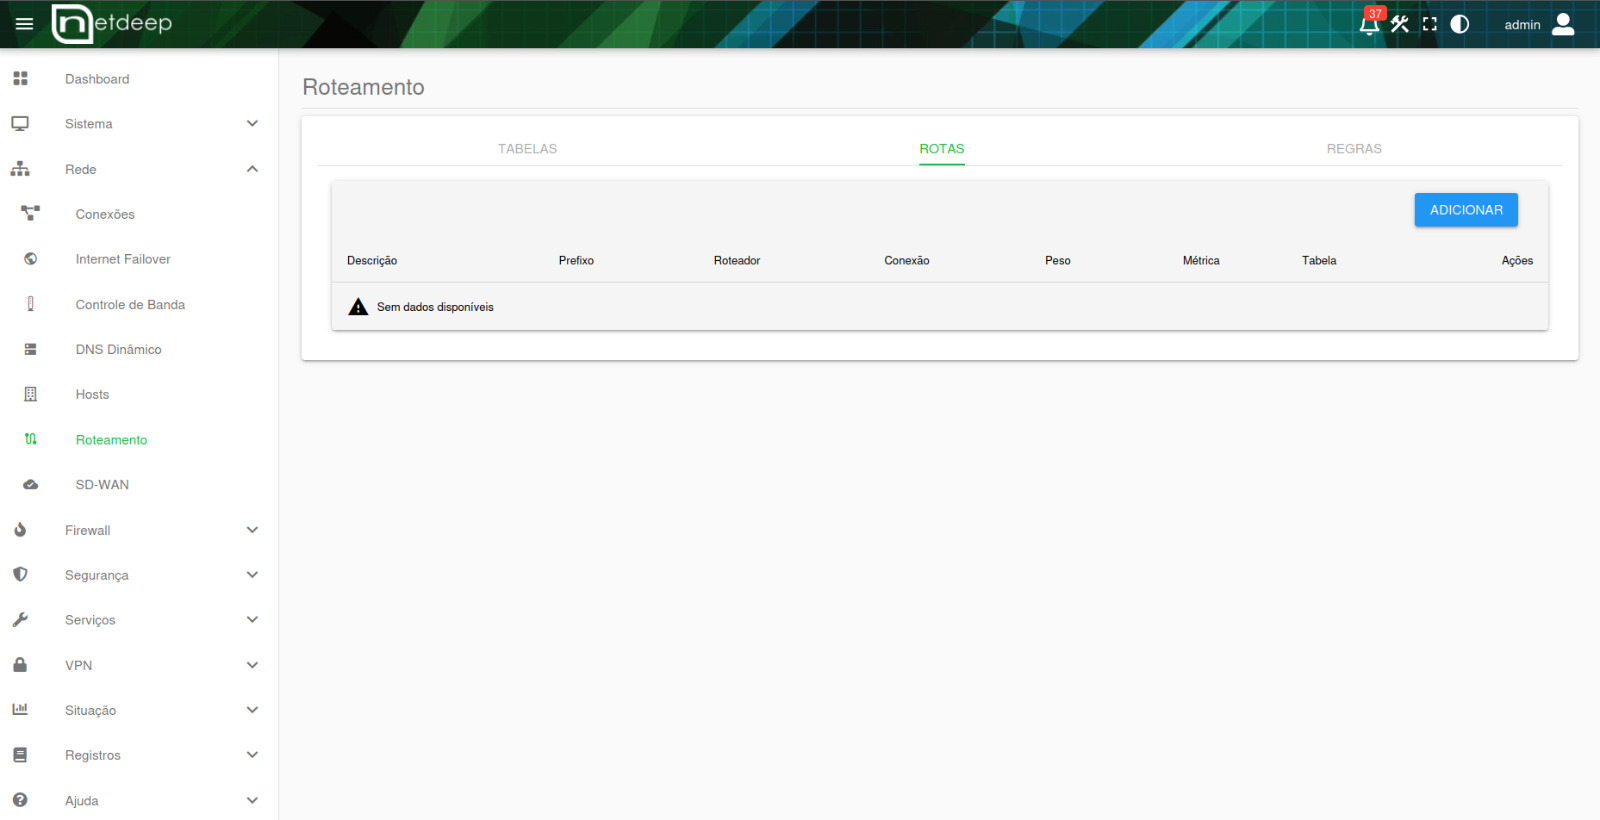This screenshot has width=1600, height=820.
Task: Expand the Sistema menu chevron
Action: [x=252, y=124]
